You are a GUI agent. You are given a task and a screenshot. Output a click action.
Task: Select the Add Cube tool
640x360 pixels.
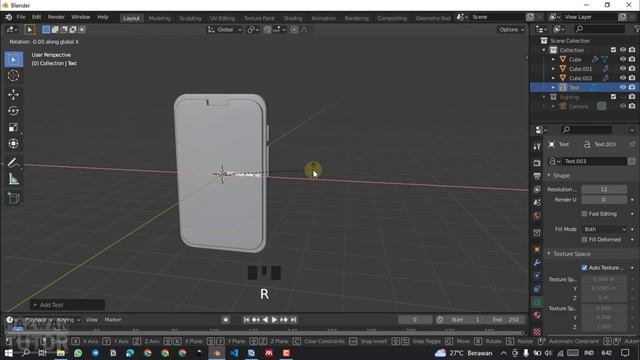pyautogui.click(x=13, y=198)
